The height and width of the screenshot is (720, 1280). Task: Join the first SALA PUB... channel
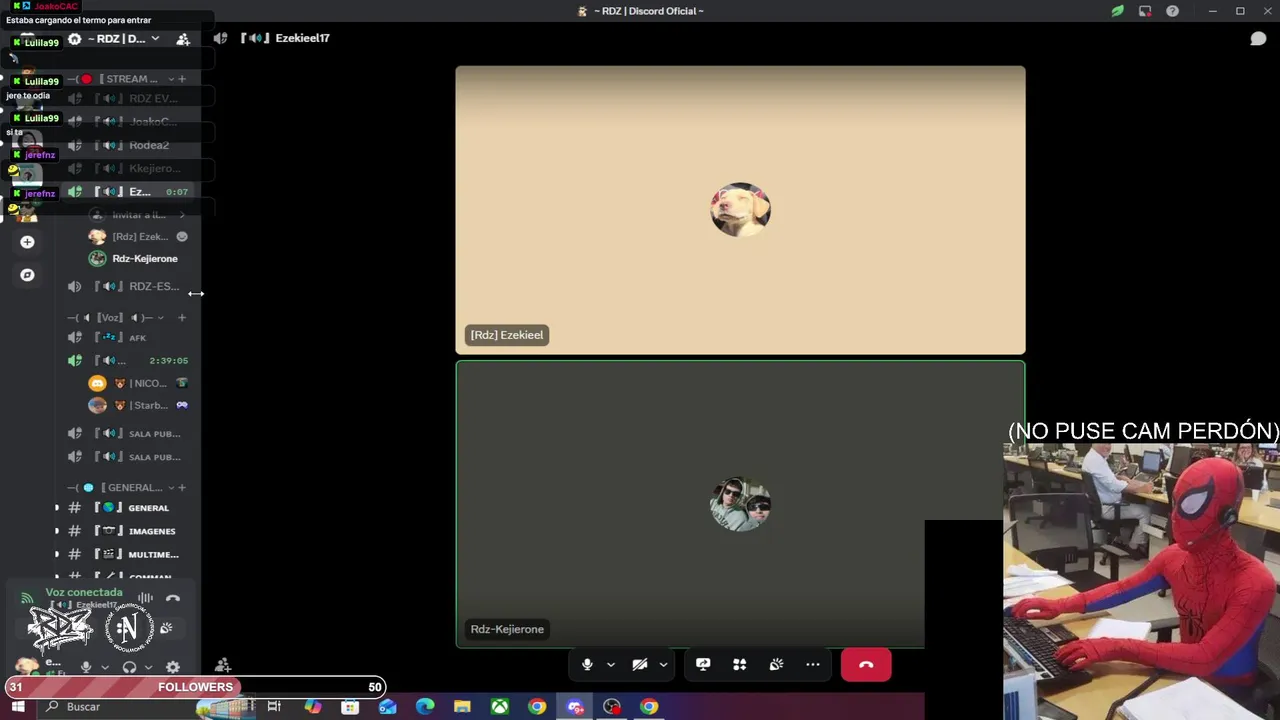pyautogui.click(x=130, y=434)
